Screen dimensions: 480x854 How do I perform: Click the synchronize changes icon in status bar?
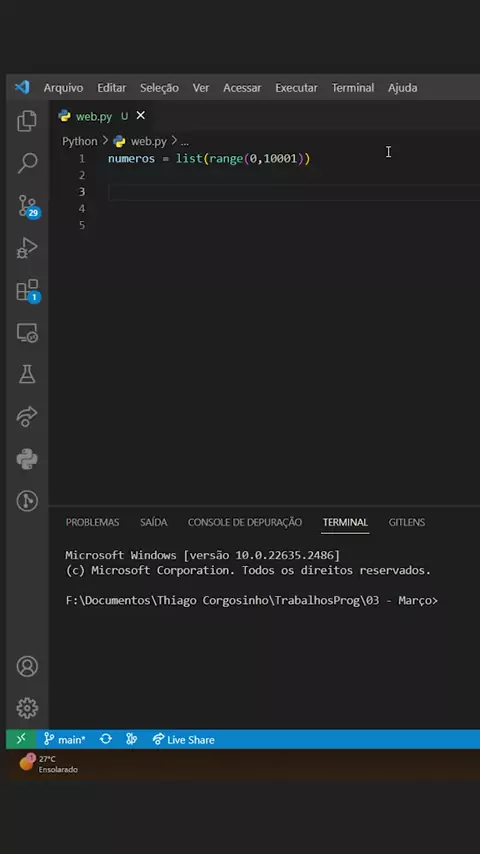coord(106,739)
